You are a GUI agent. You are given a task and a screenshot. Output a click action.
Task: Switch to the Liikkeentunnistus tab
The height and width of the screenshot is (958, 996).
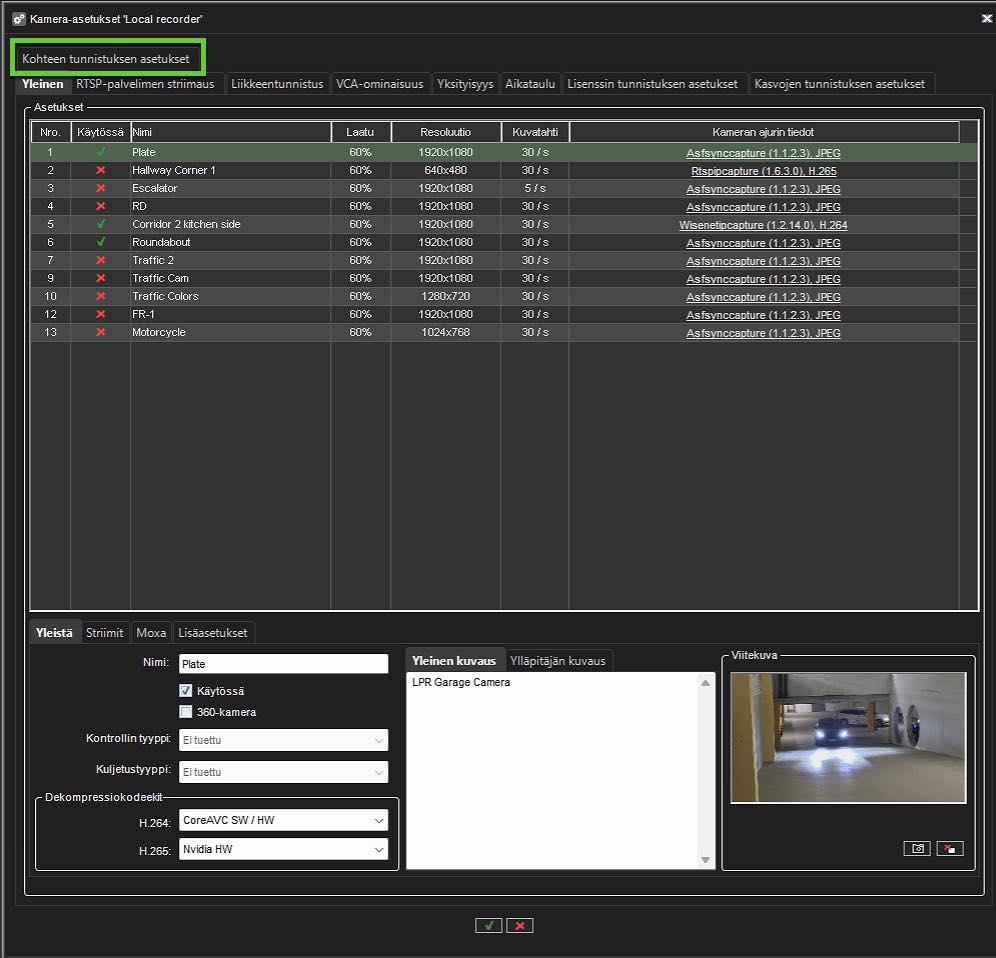[277, 84]
